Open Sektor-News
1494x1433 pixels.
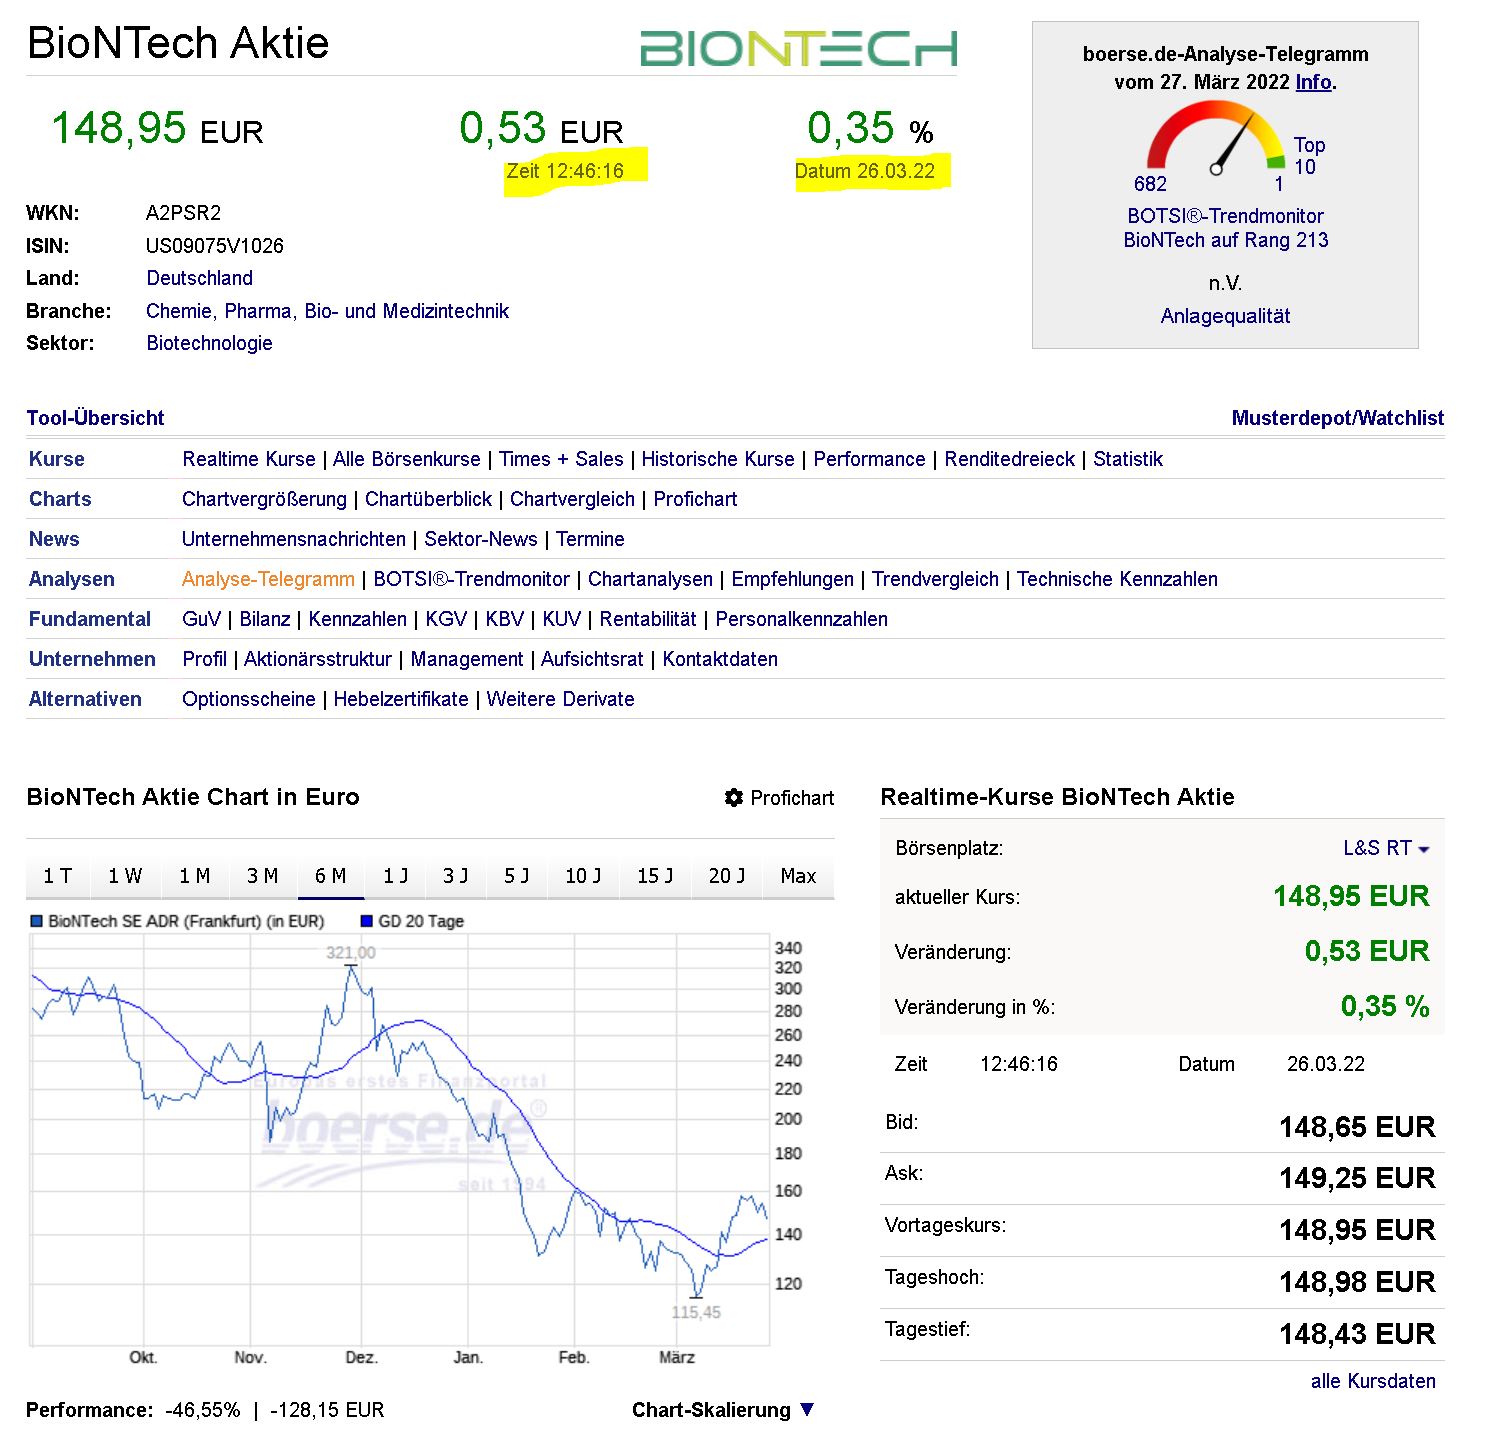tap(480, 539)
